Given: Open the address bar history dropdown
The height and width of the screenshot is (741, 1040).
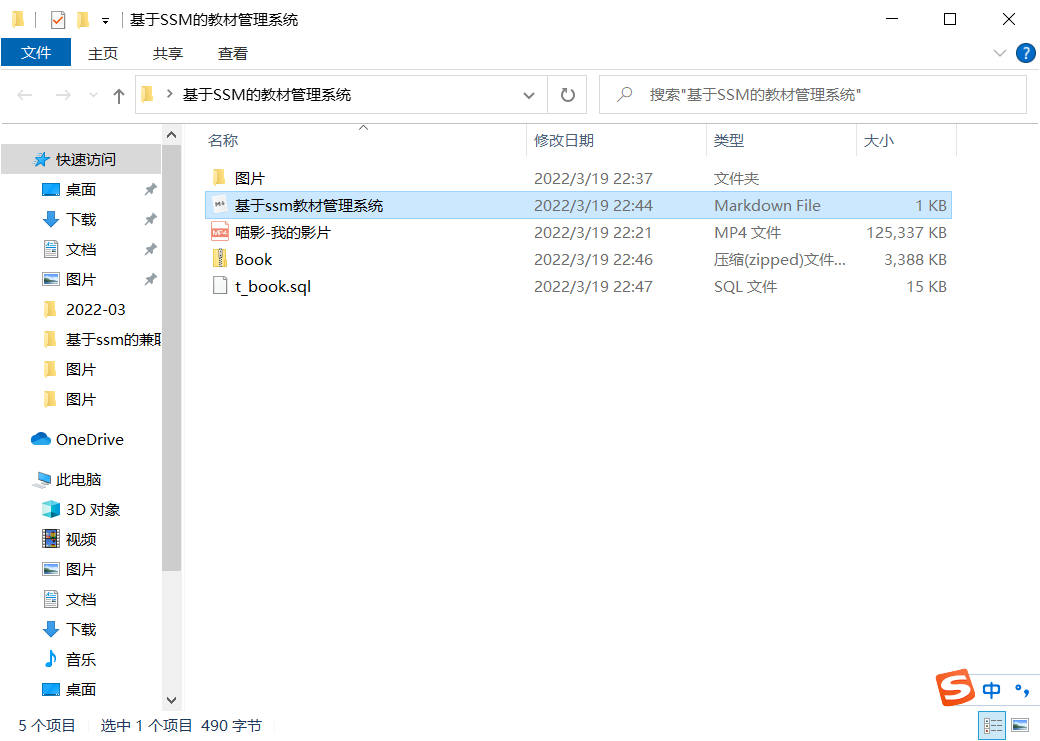Looking at the screenshot, I should click(x=529, y=94).
